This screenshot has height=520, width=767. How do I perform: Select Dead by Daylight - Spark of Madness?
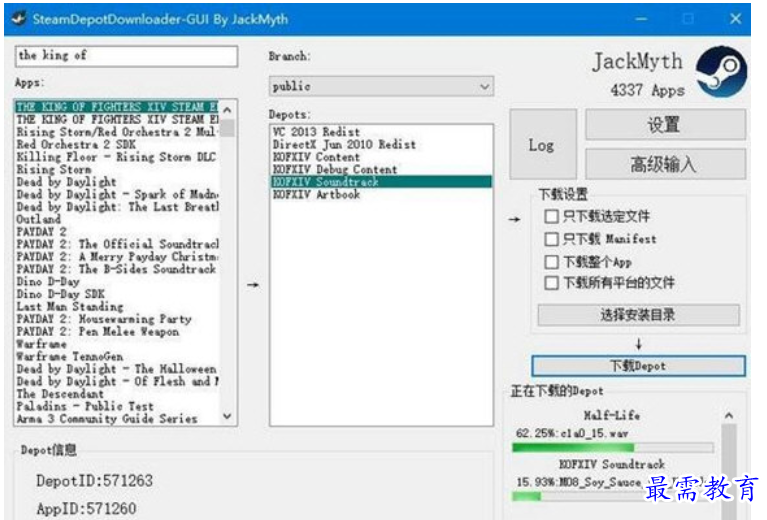(117, 194)
